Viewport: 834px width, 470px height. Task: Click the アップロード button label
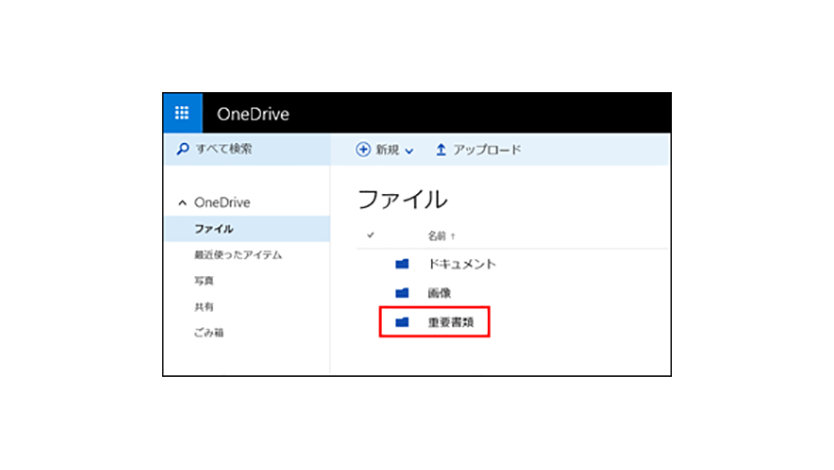coord(487,150)
